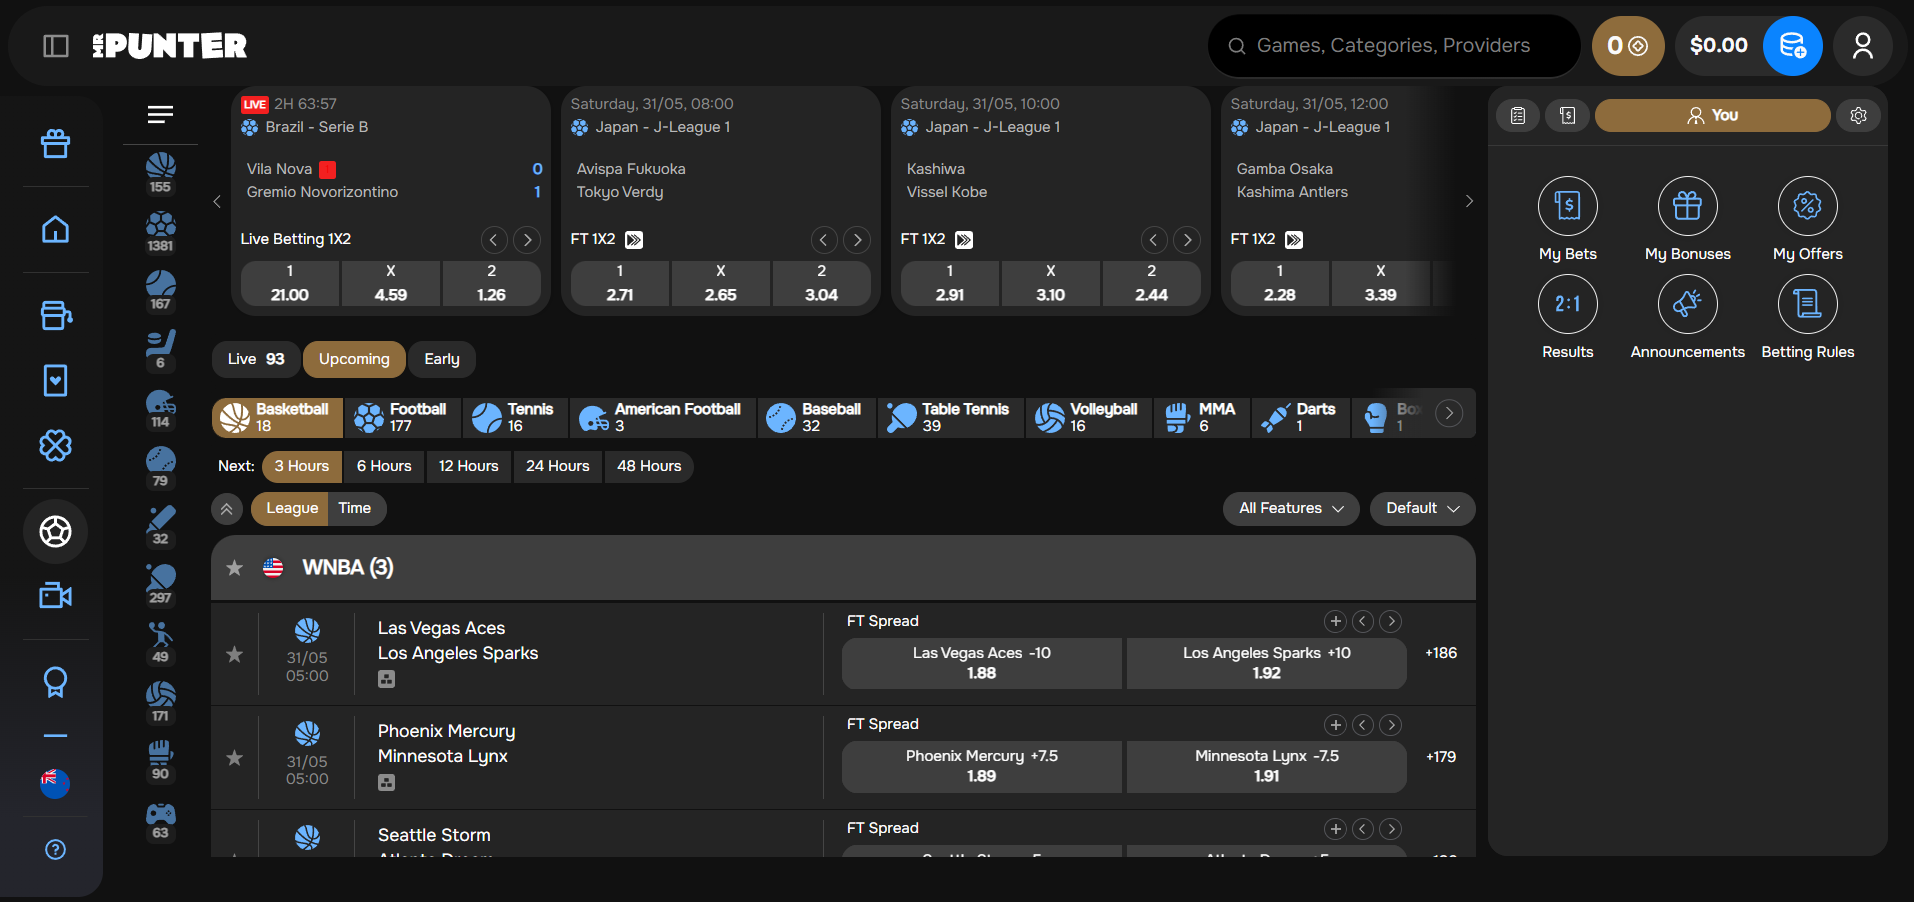Toggle the sidebar panel icon beside the Punter logo

pos(56,46)
